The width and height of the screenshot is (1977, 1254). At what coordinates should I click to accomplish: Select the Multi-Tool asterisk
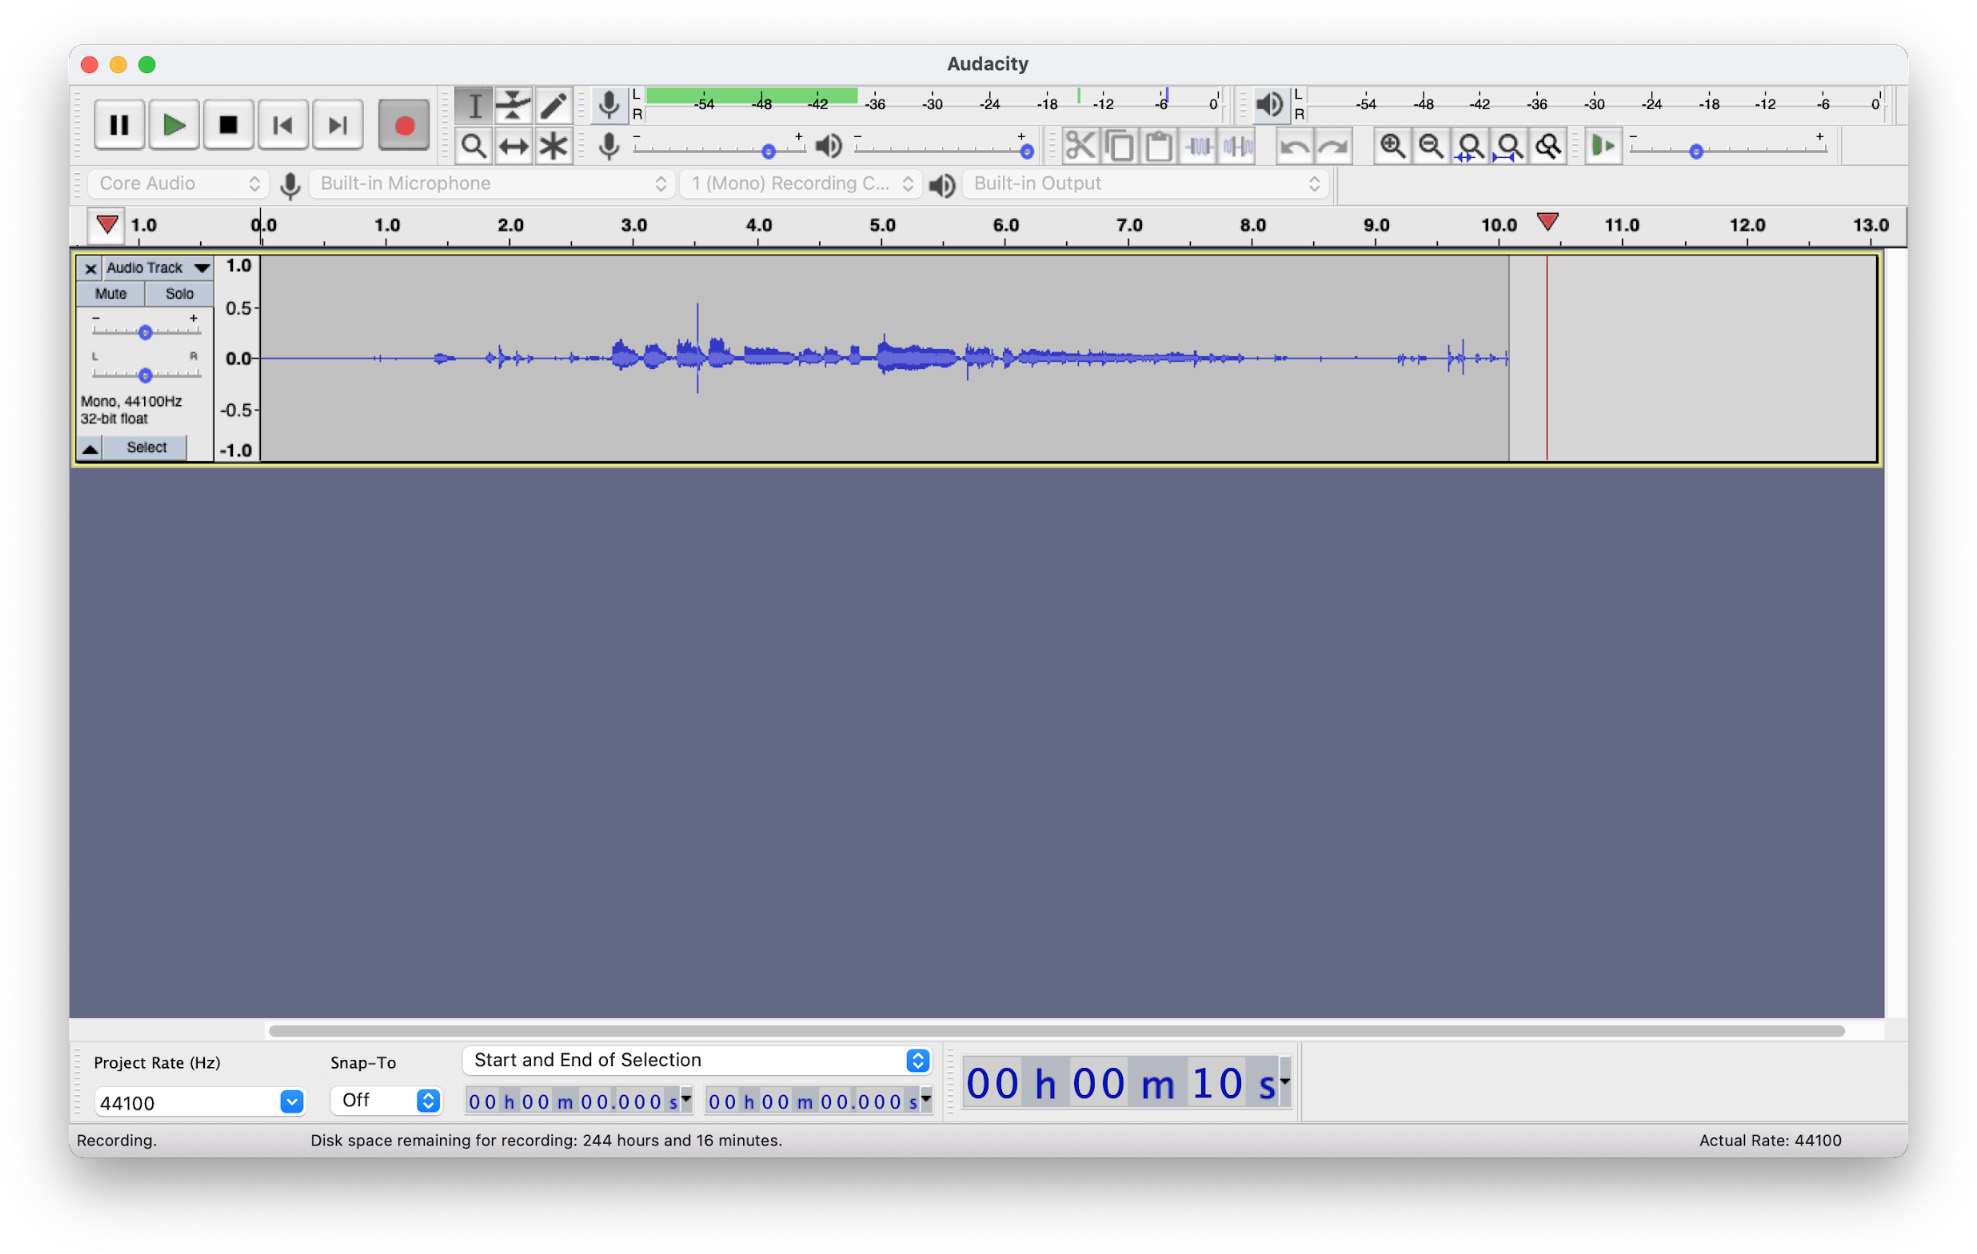click(x=553, y=146)
